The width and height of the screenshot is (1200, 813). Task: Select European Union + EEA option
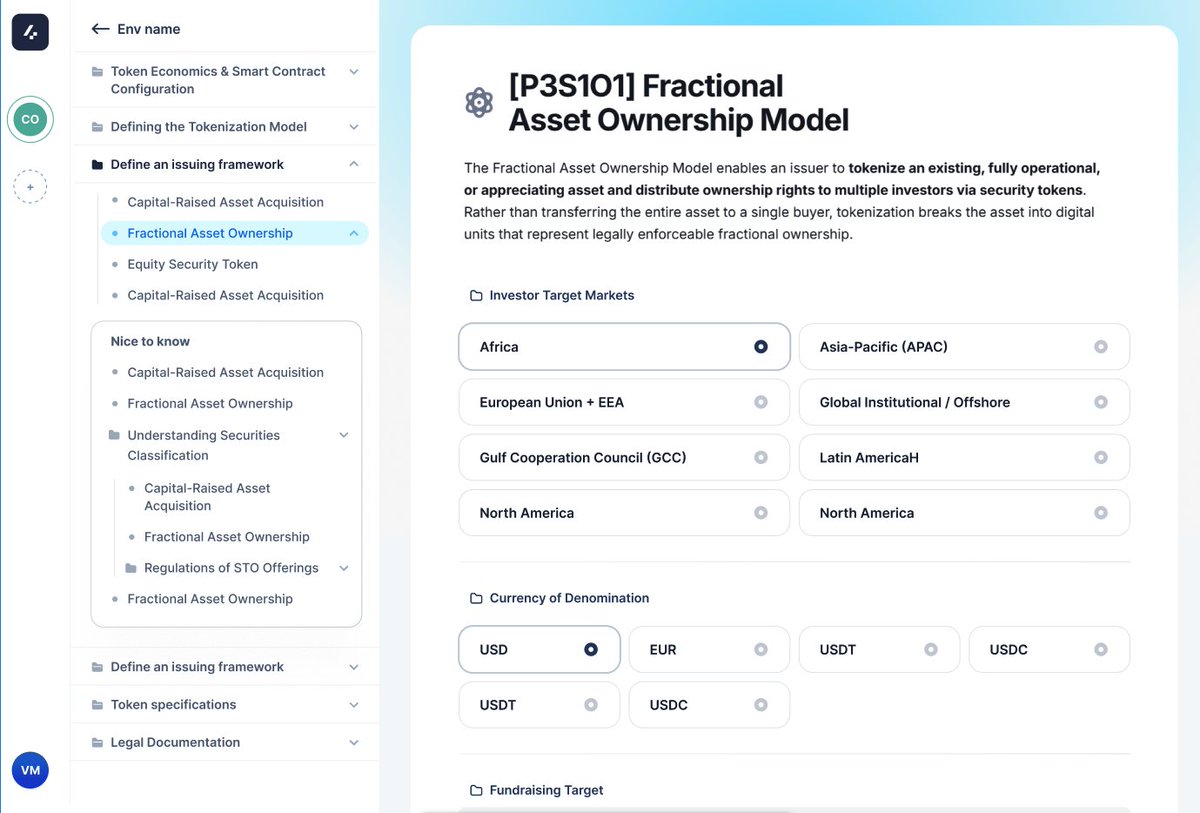[x=624, y=402]
